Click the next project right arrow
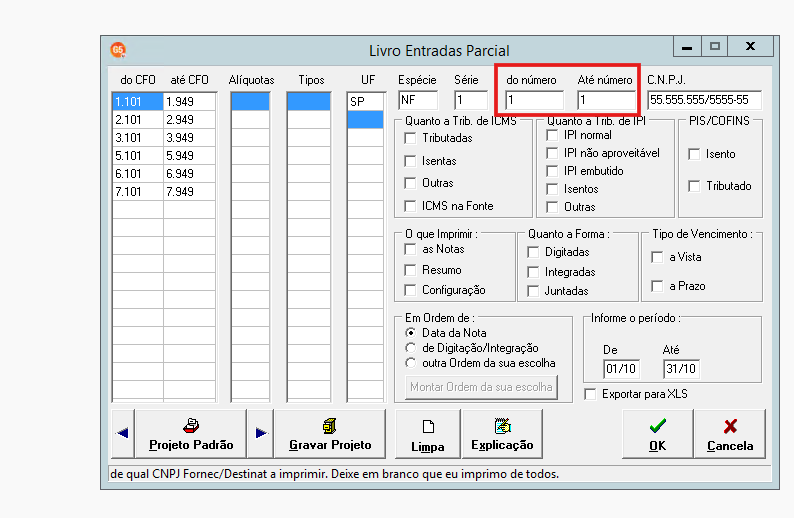This screenshot has height=518, width=794. pyautogui.click(x=261, y=433)
